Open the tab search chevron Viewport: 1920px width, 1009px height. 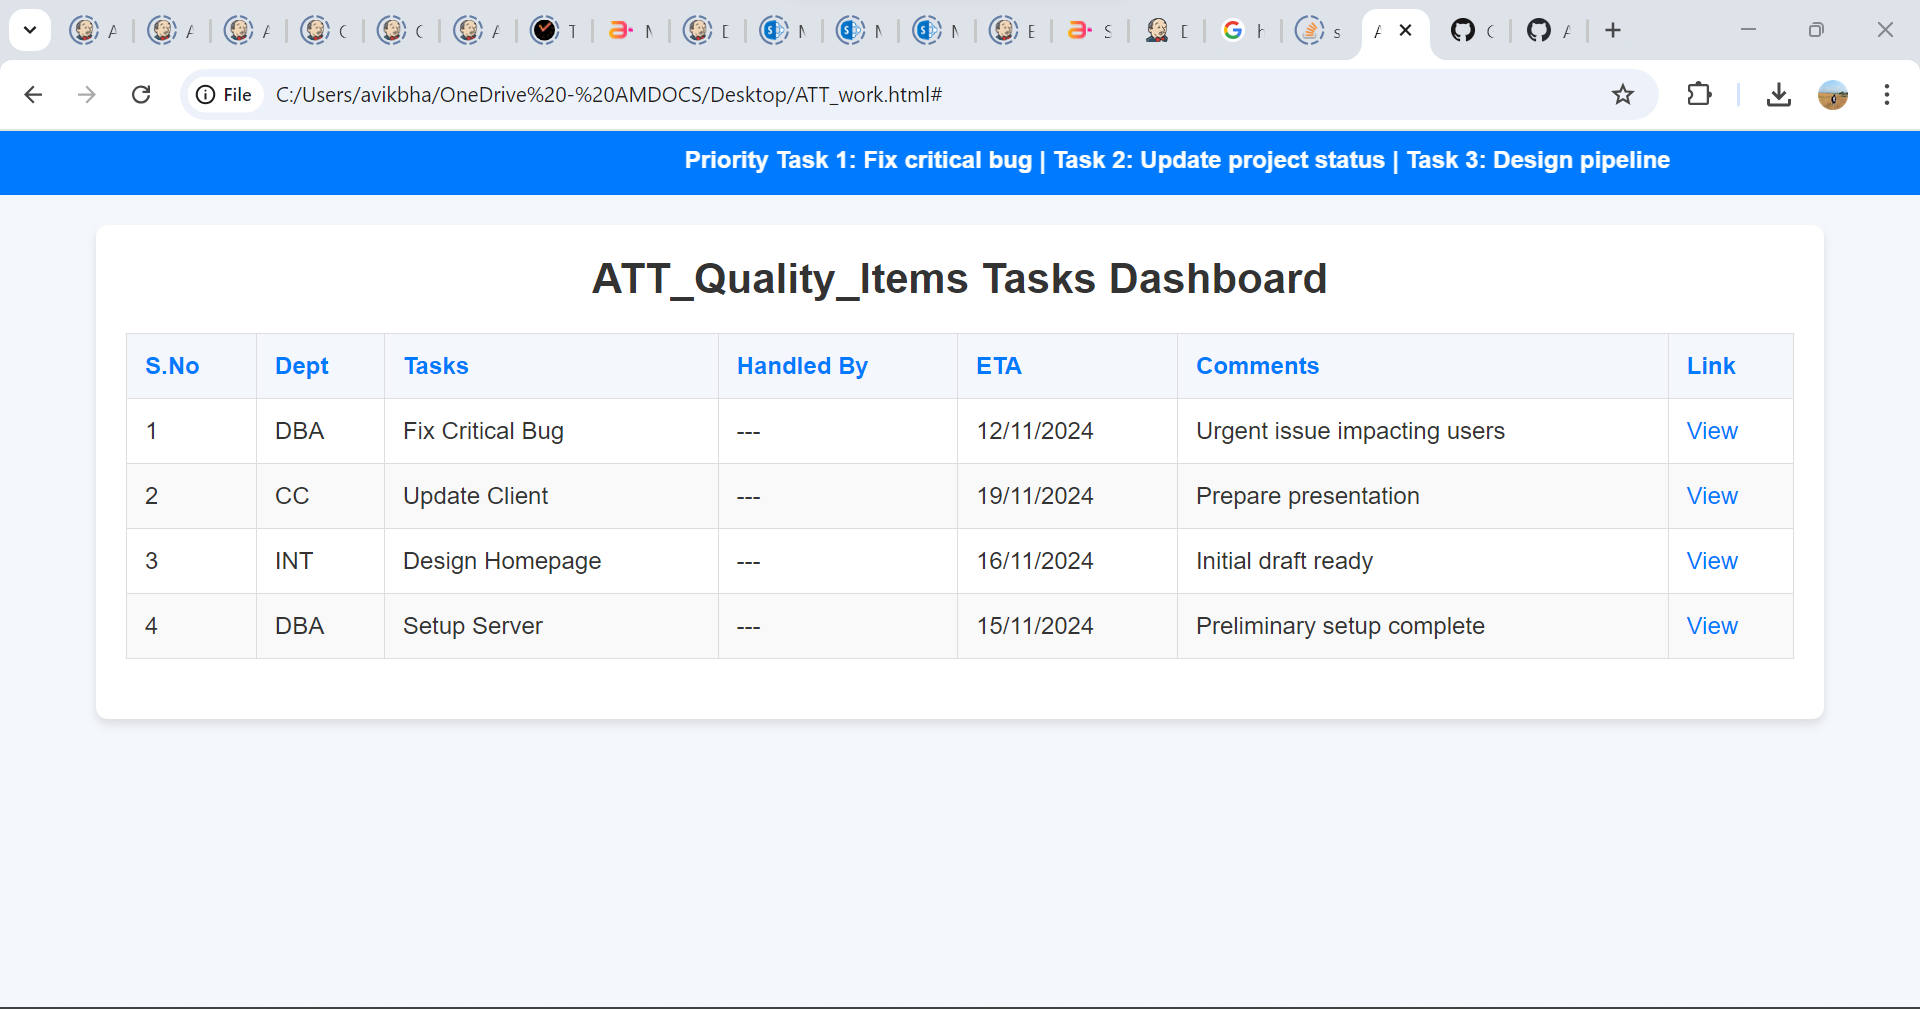click(30, 30)
